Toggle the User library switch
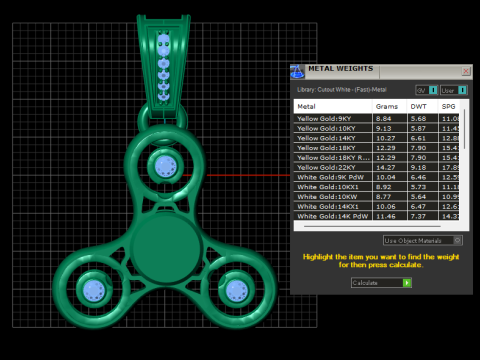 click(x=454, y=90)
